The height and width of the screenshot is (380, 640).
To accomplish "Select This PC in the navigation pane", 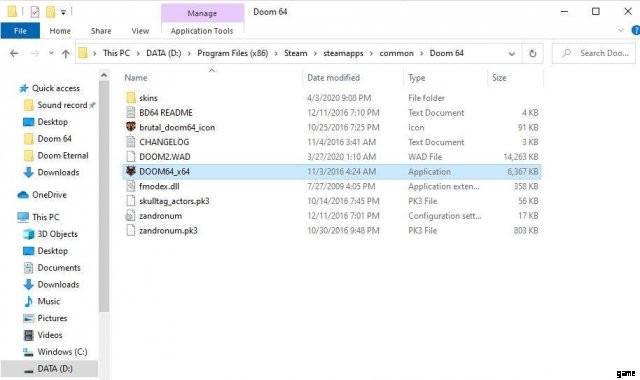I will click(x=45, y=217).
